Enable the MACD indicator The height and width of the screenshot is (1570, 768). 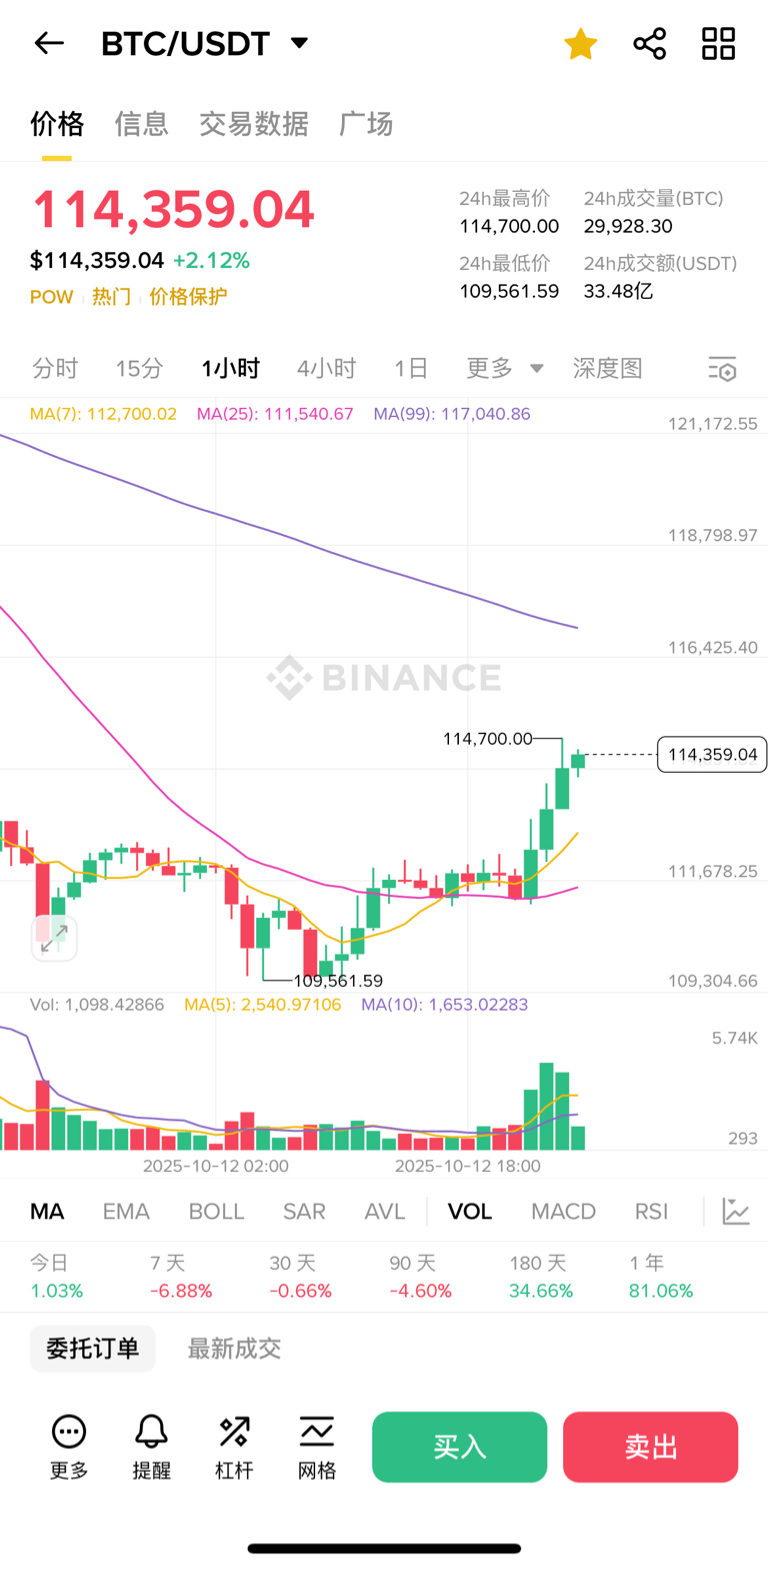coord(563,1211)
